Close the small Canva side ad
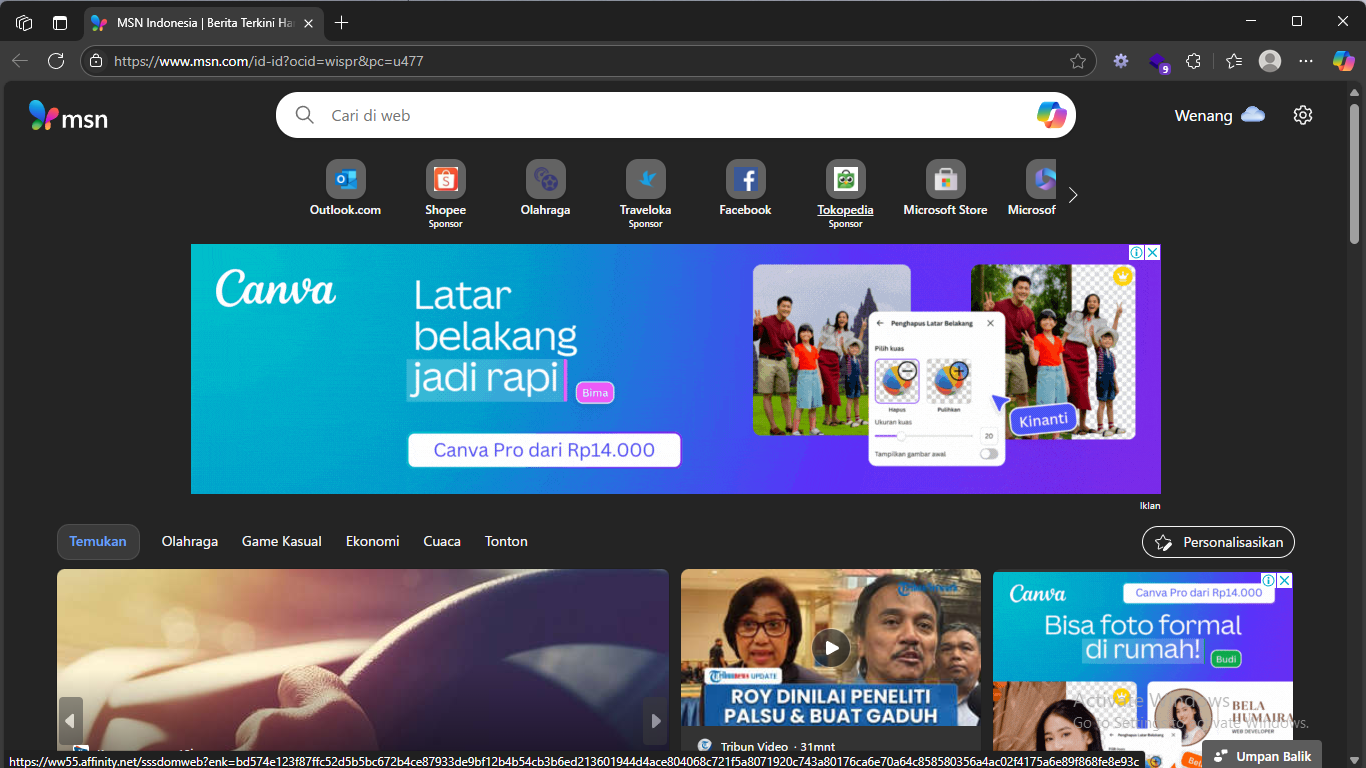 tap(1285, 580)
